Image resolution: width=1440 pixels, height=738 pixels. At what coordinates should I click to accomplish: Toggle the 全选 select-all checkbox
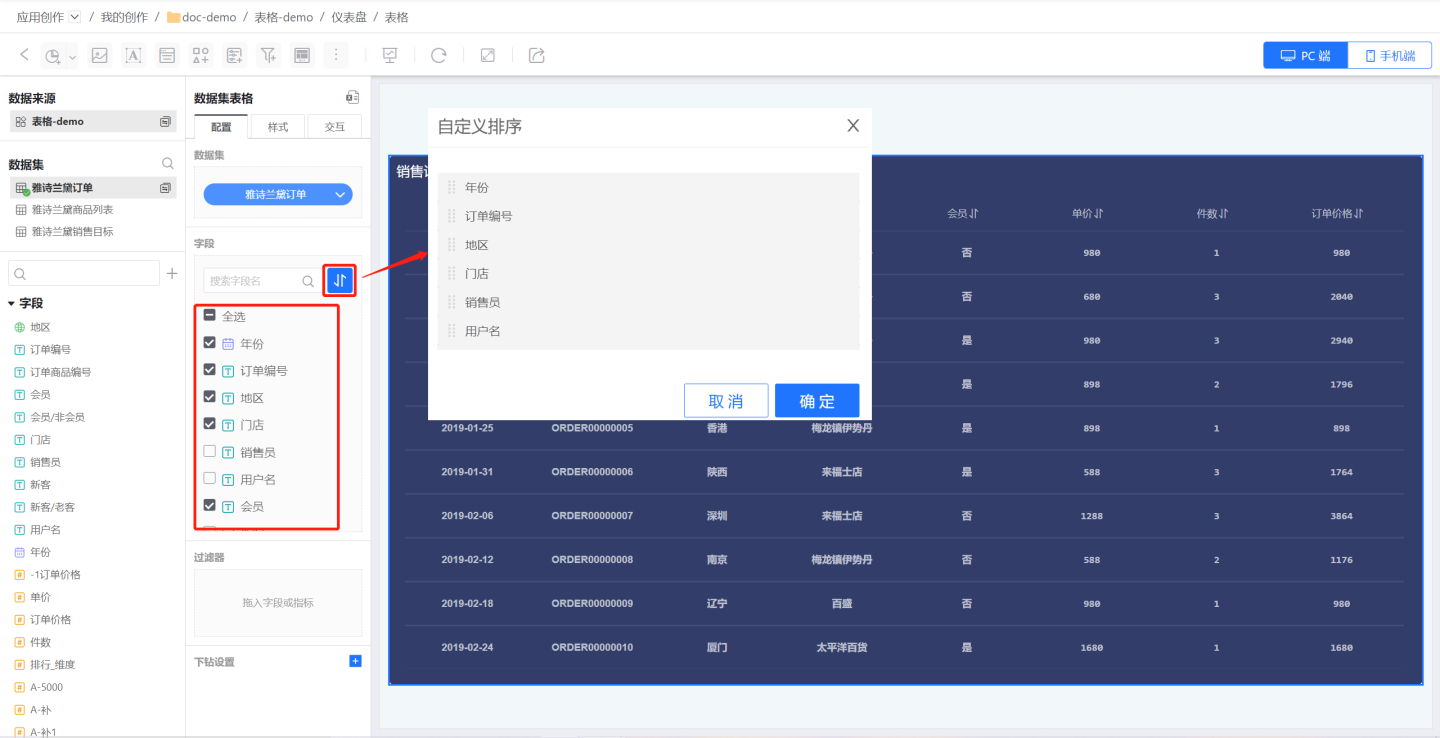pos(210,316)
